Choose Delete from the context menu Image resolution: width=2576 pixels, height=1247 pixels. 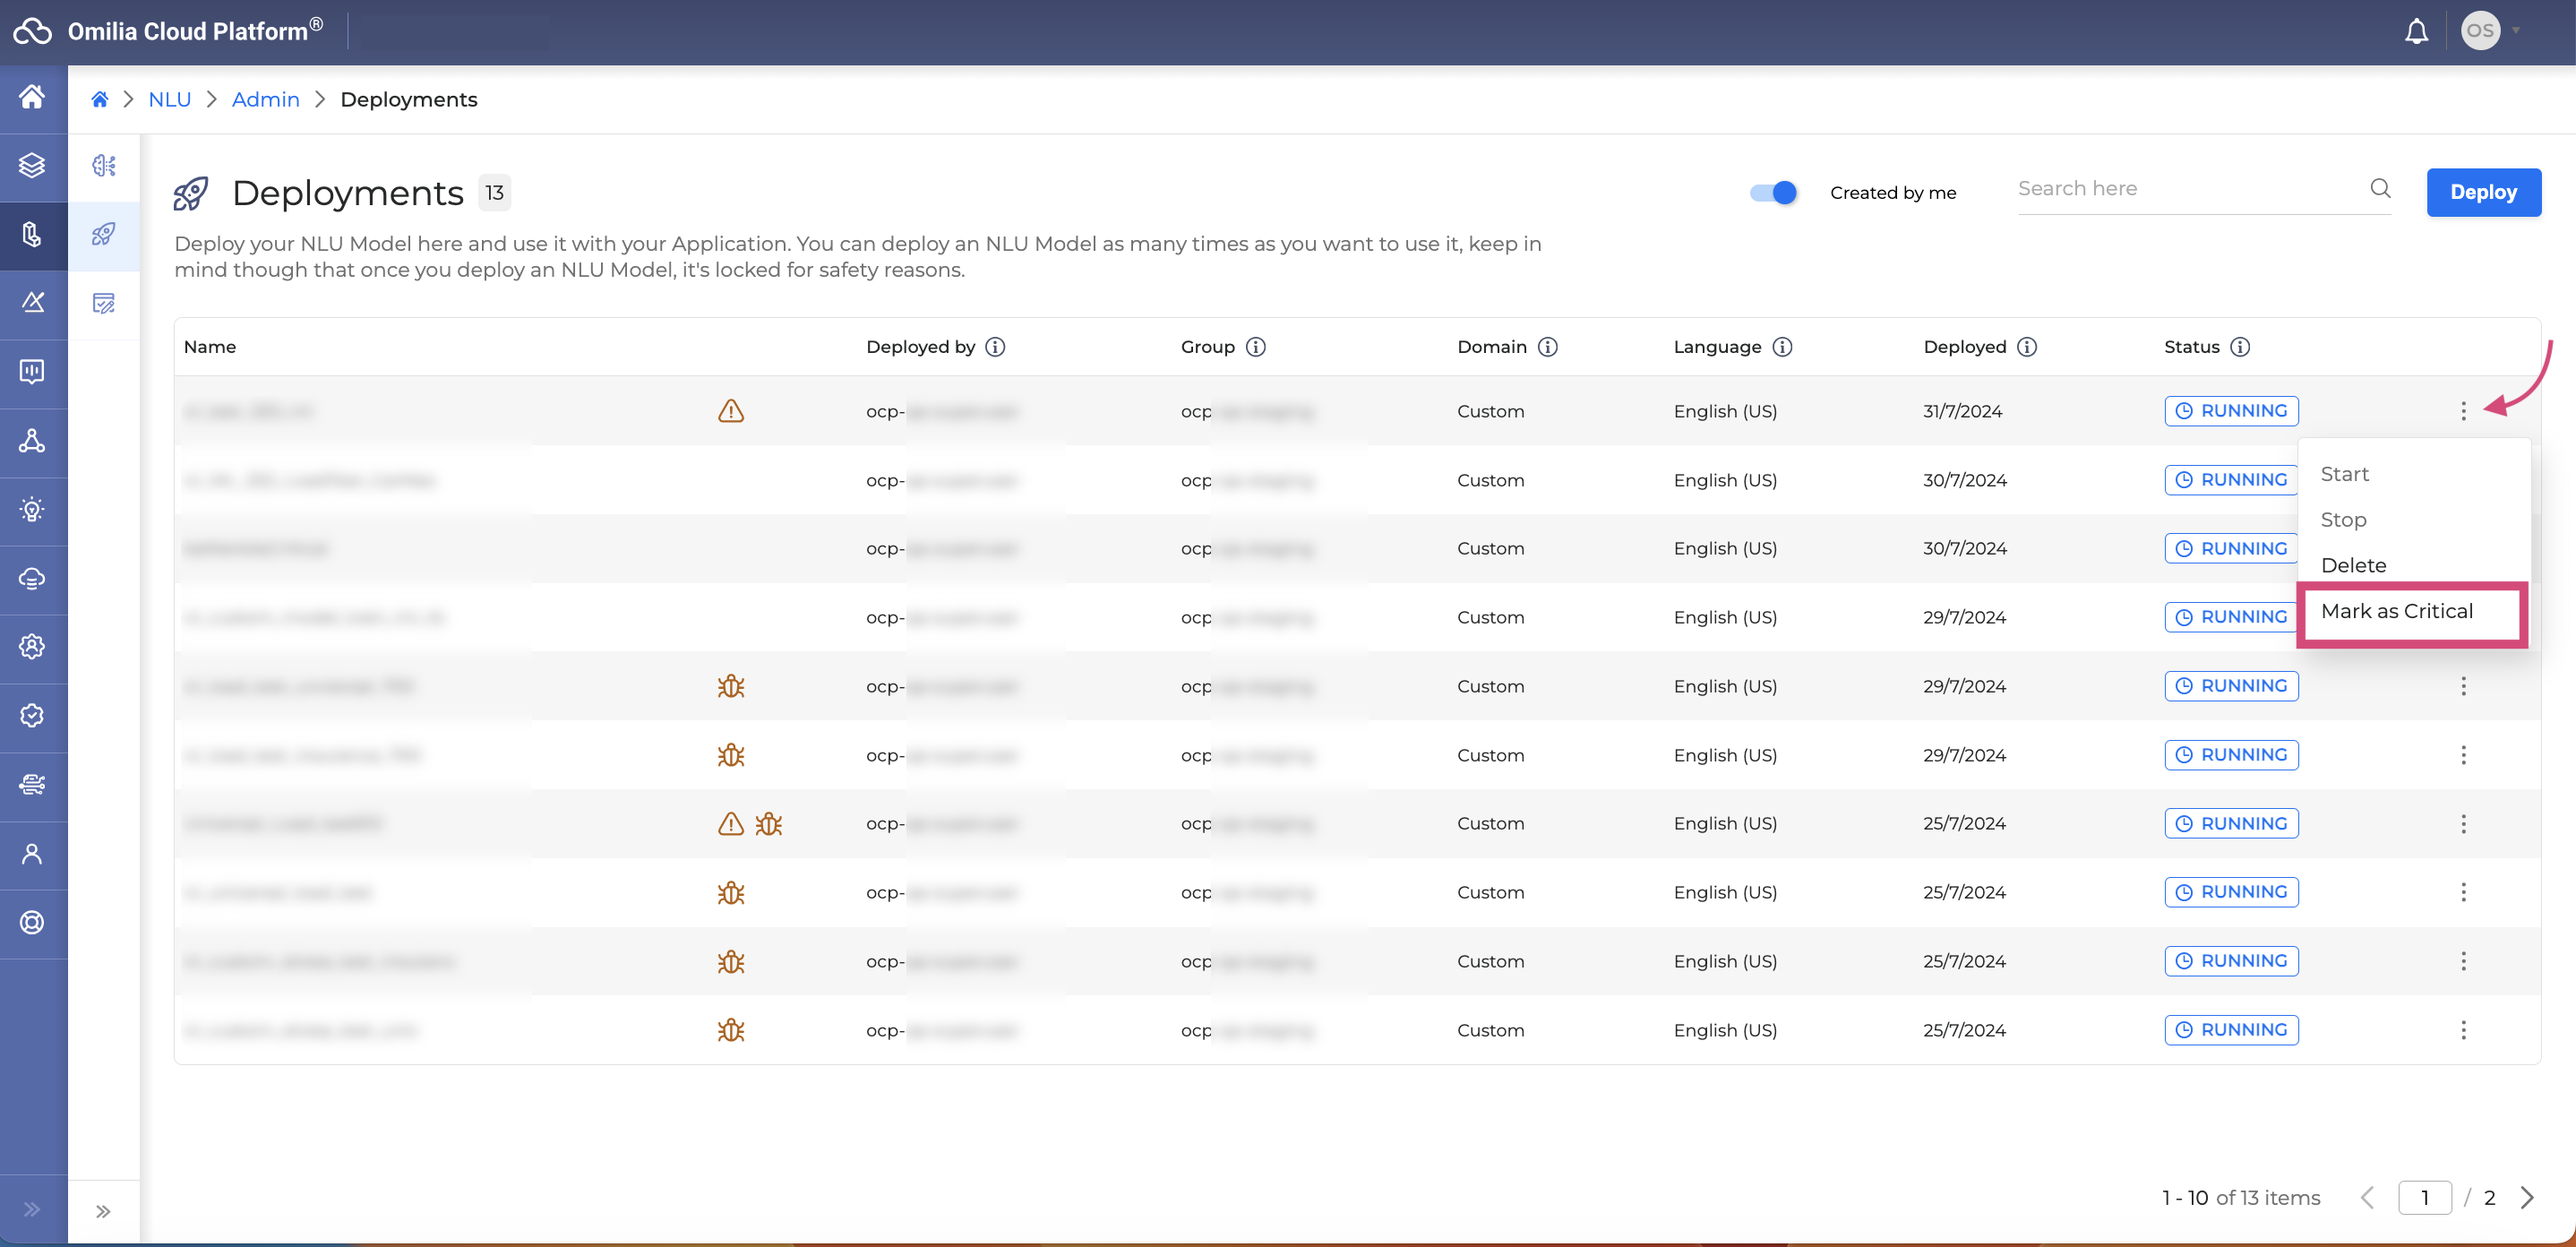tap(2353, 565)
